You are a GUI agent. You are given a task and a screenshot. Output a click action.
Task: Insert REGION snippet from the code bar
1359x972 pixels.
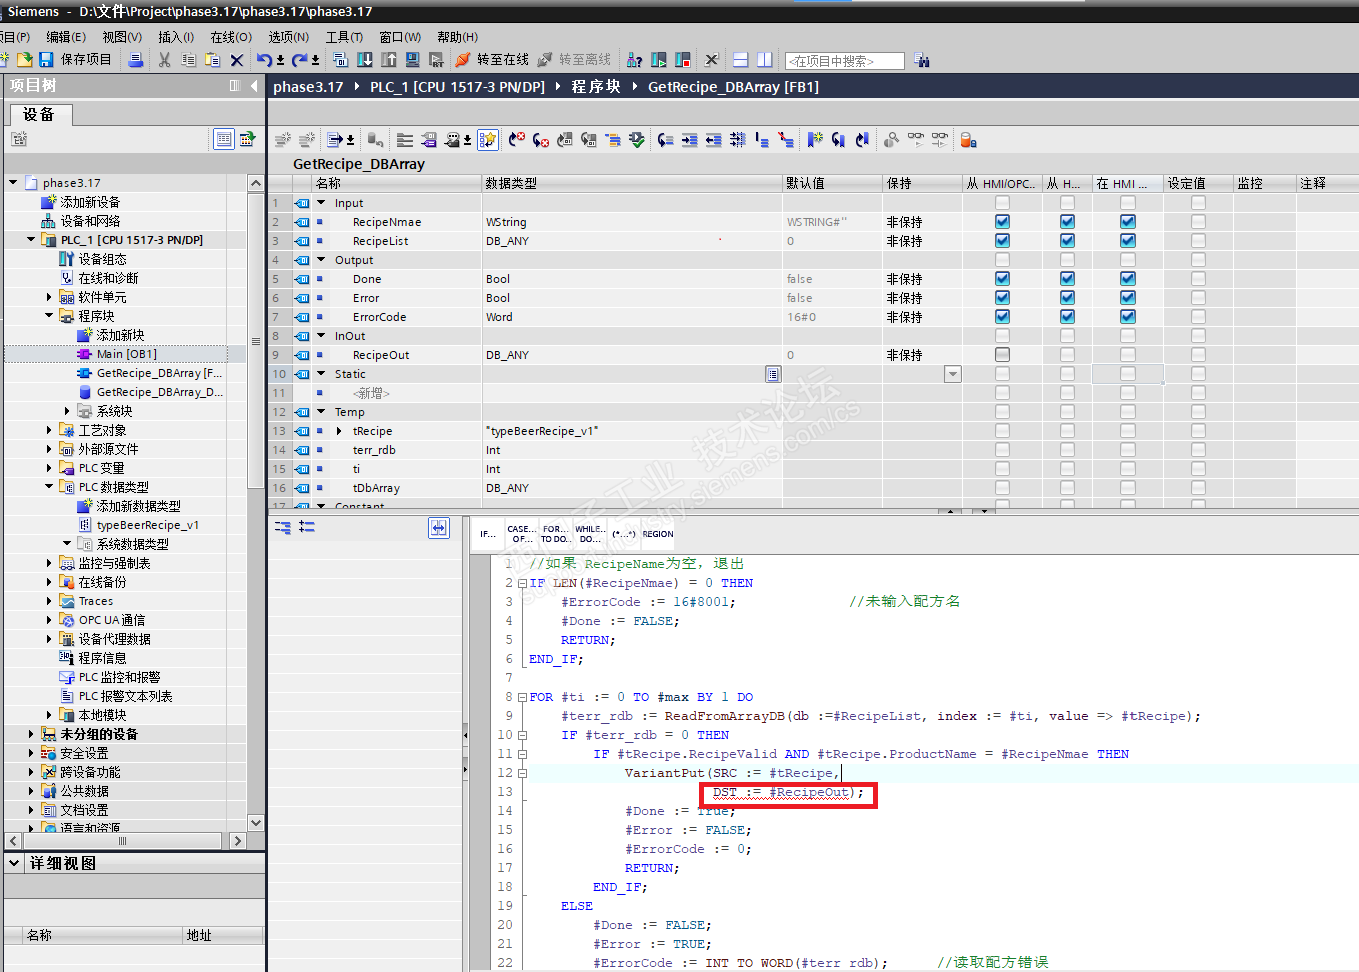pyautogui.click(x=657, y=534)
